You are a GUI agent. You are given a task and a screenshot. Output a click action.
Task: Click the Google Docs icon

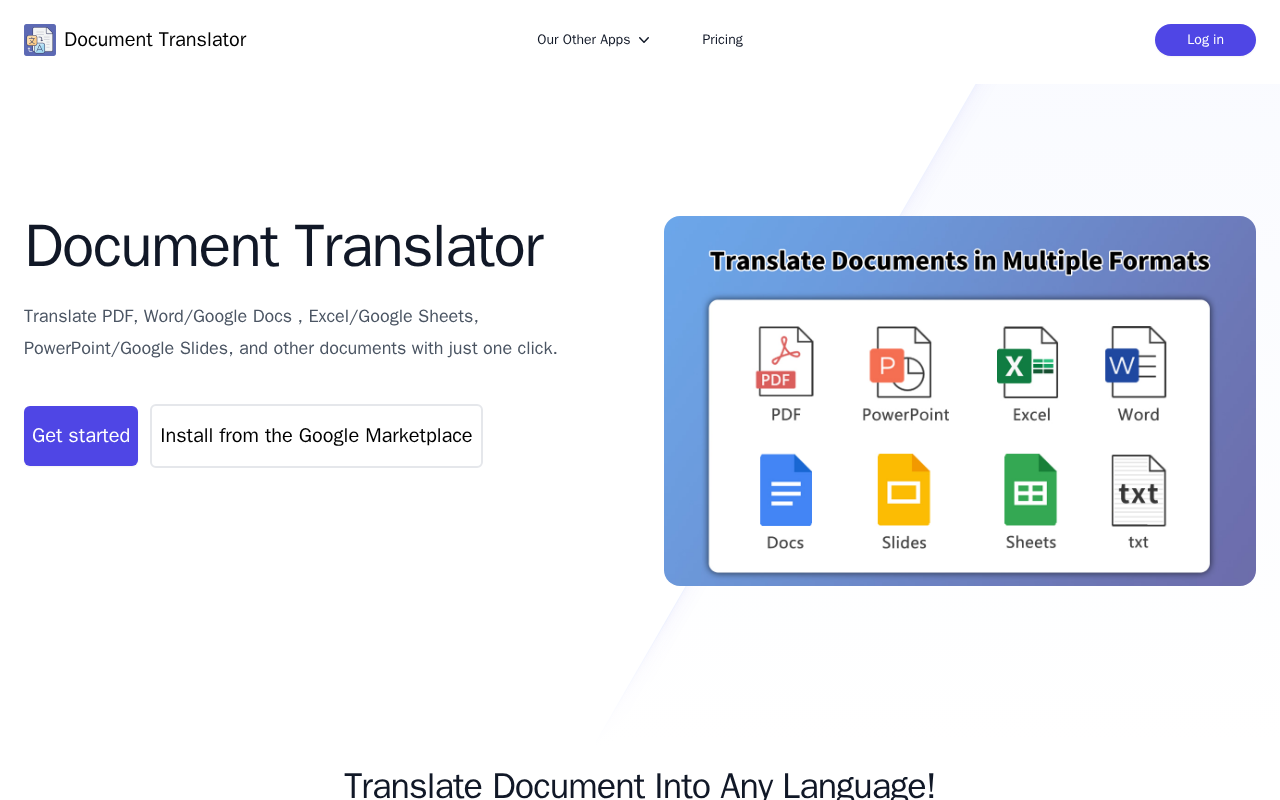coord(786,490)
